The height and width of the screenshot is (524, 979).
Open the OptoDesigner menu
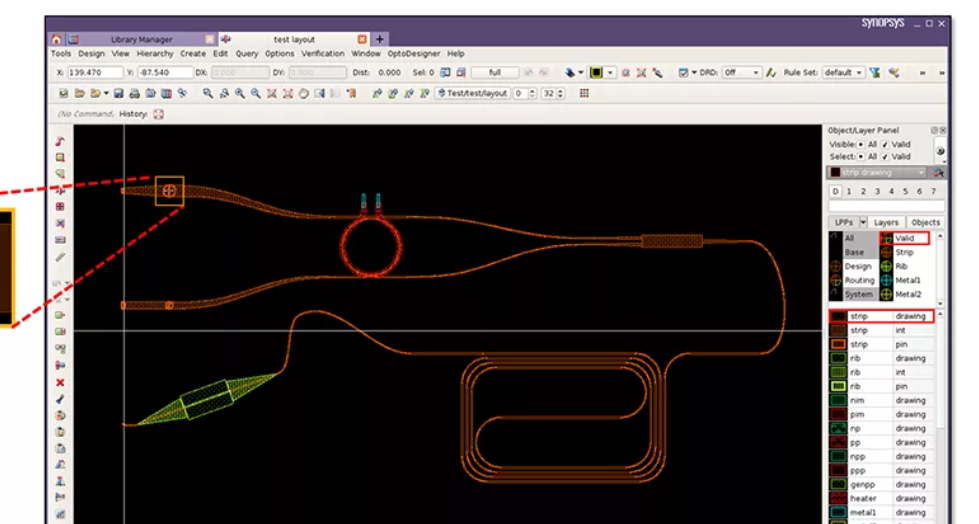[x=414, y=54]
